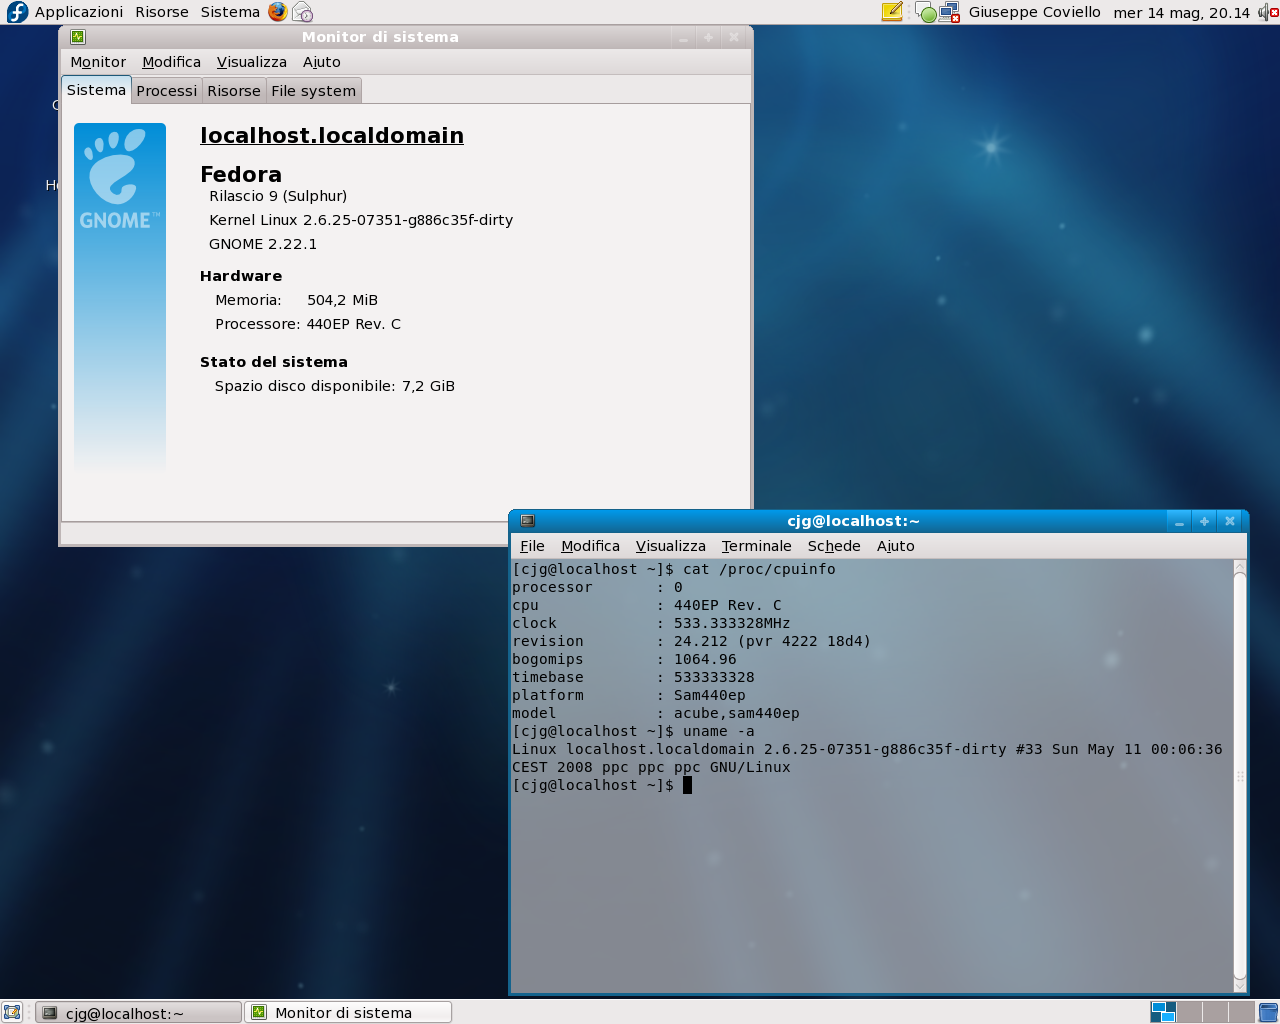The height and width of the screenshot is (1024, 1280).
Task: Launch Firefox from the top panel
Action: pyautogui.click(x=277, y=12)
